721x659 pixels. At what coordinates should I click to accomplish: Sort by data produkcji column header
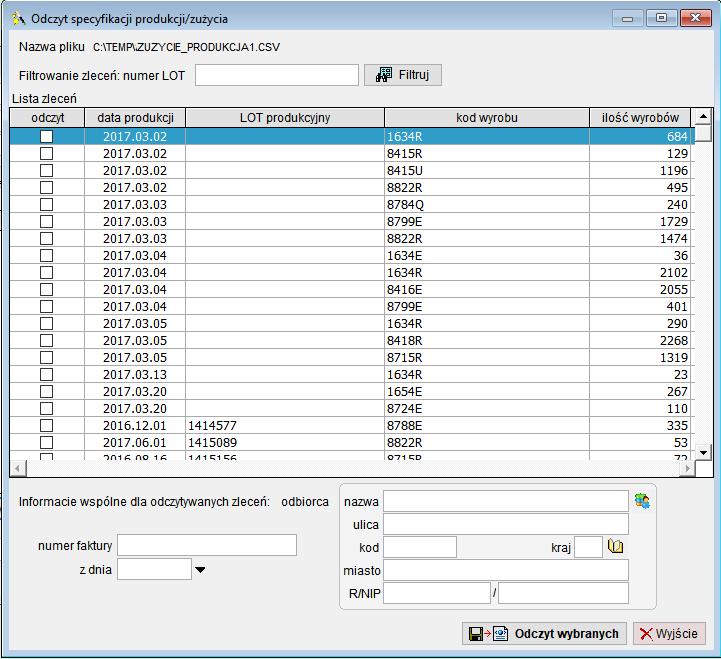[x=135, y=118]
